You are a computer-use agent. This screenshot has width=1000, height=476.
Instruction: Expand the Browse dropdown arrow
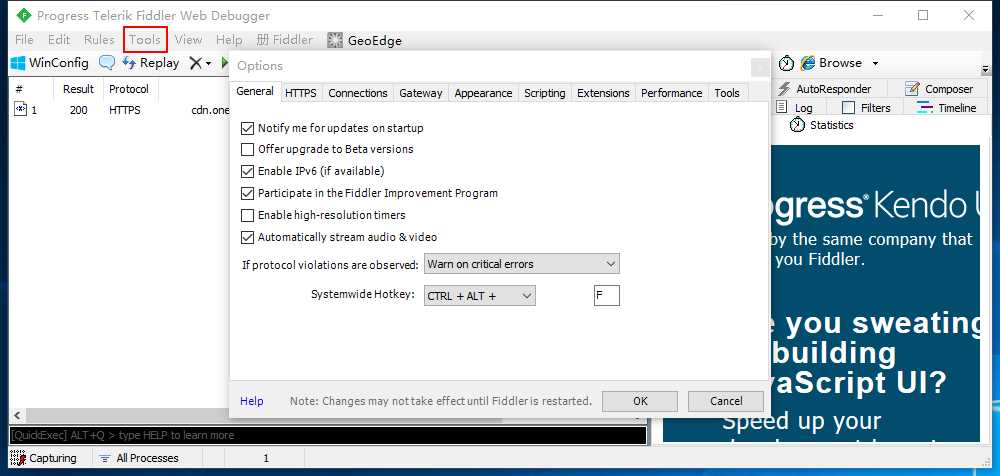click(x=876, y=63)
